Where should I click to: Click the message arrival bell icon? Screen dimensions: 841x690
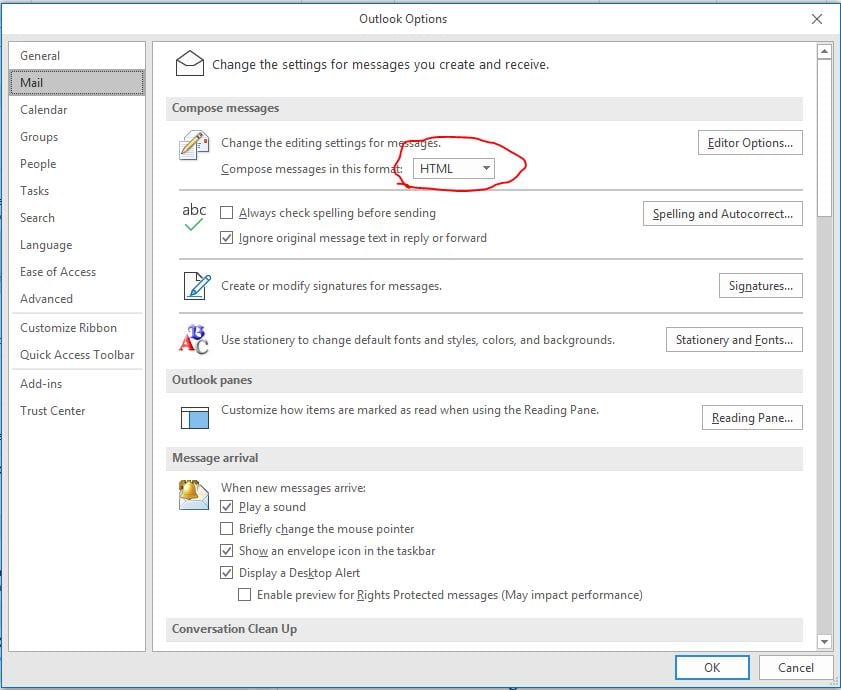[192, 494]
